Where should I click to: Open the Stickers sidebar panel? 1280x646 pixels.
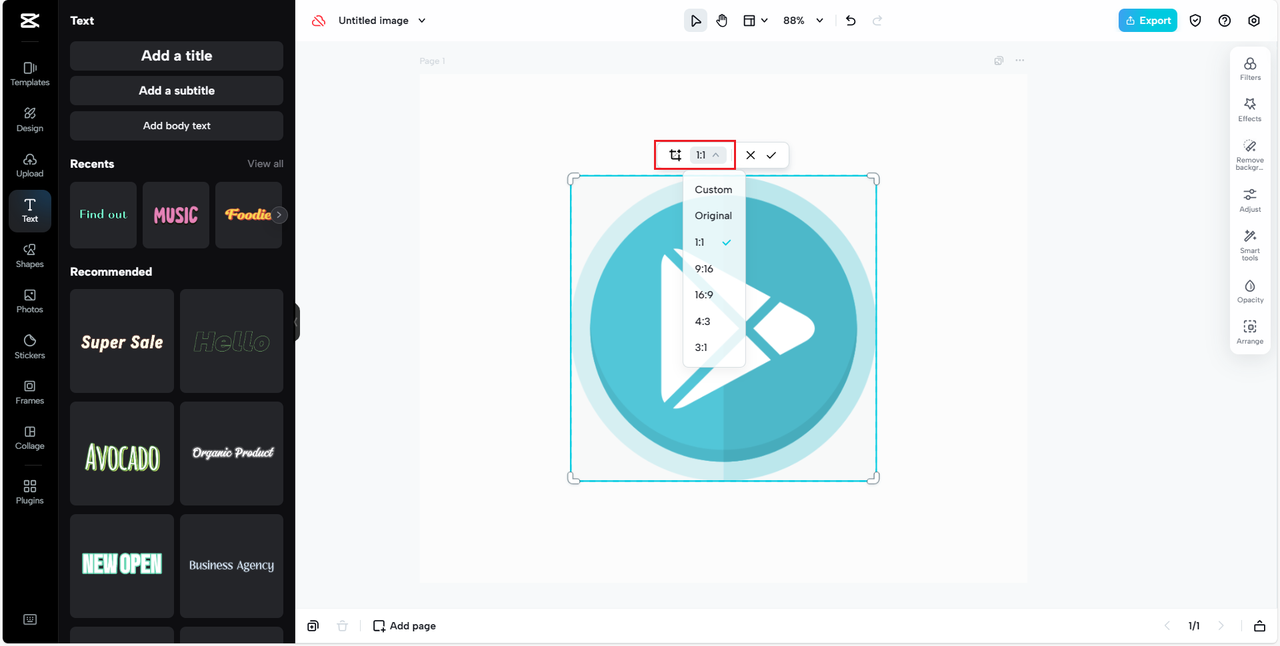tap(30, 347)
